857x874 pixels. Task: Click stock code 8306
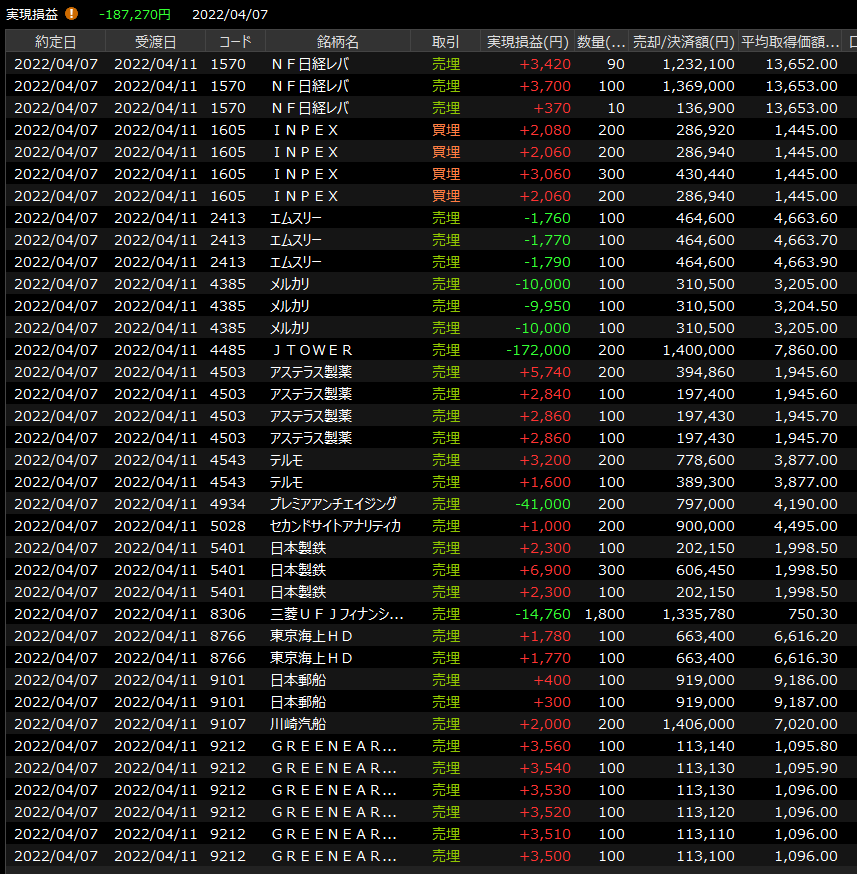(x=228, y=614)
